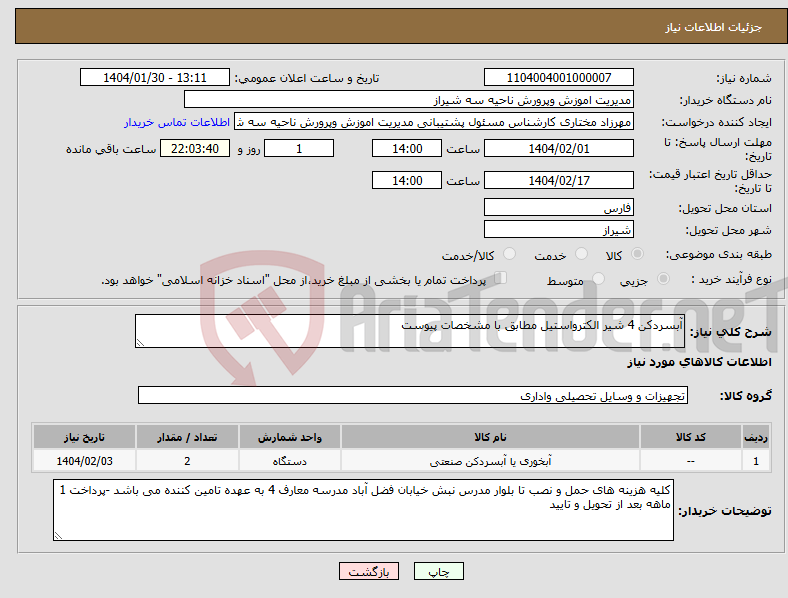Click the تعداد / مقدار column header

click(187, 437)
